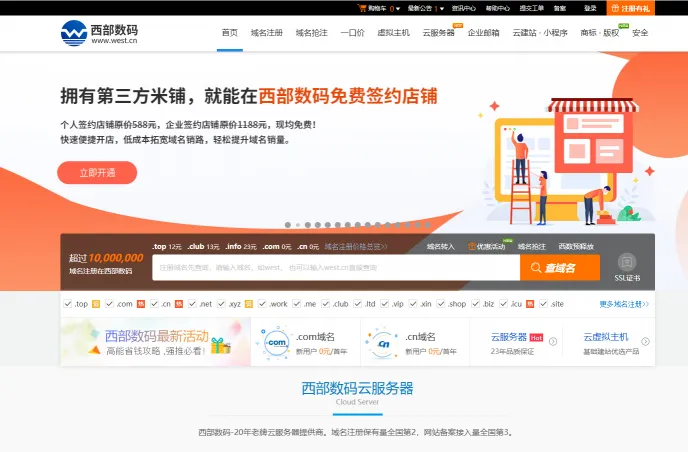688x452 pixels.
Task: Open the 企业邮箱 navigation item
Action: (484, 33)
